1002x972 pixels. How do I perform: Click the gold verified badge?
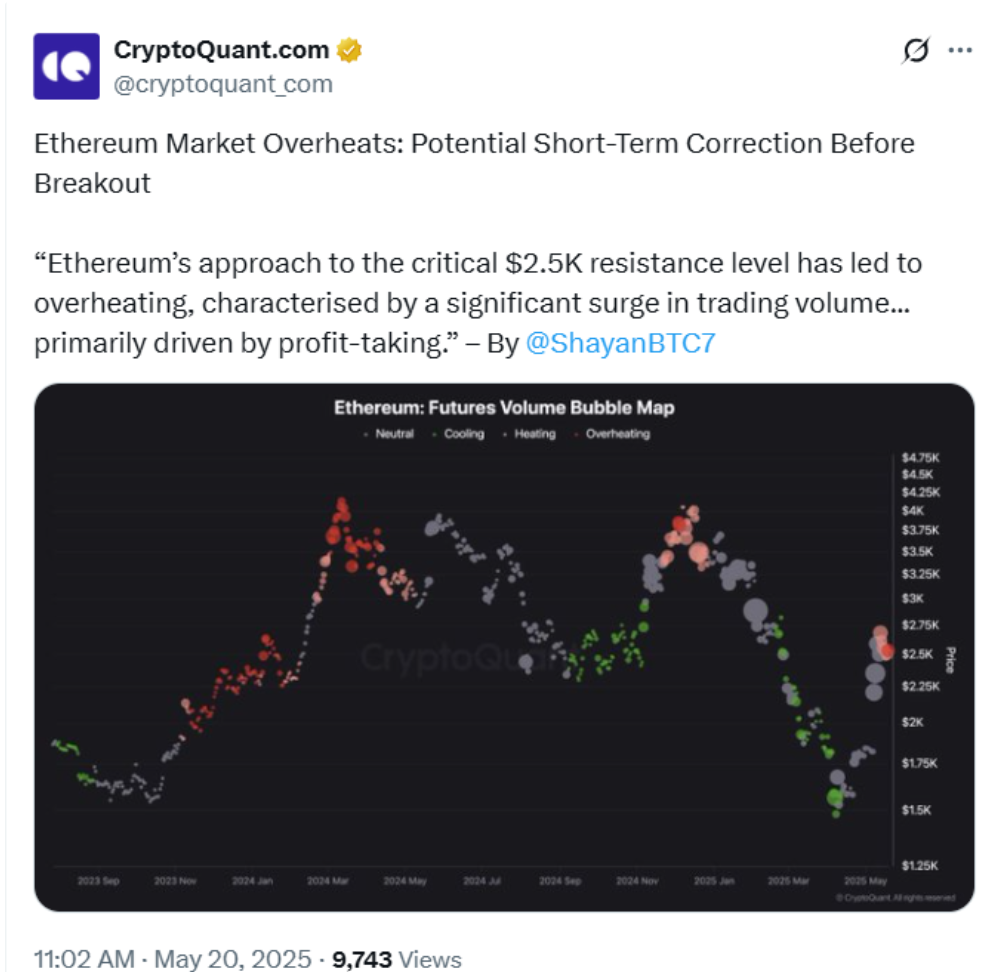point(349,50)
